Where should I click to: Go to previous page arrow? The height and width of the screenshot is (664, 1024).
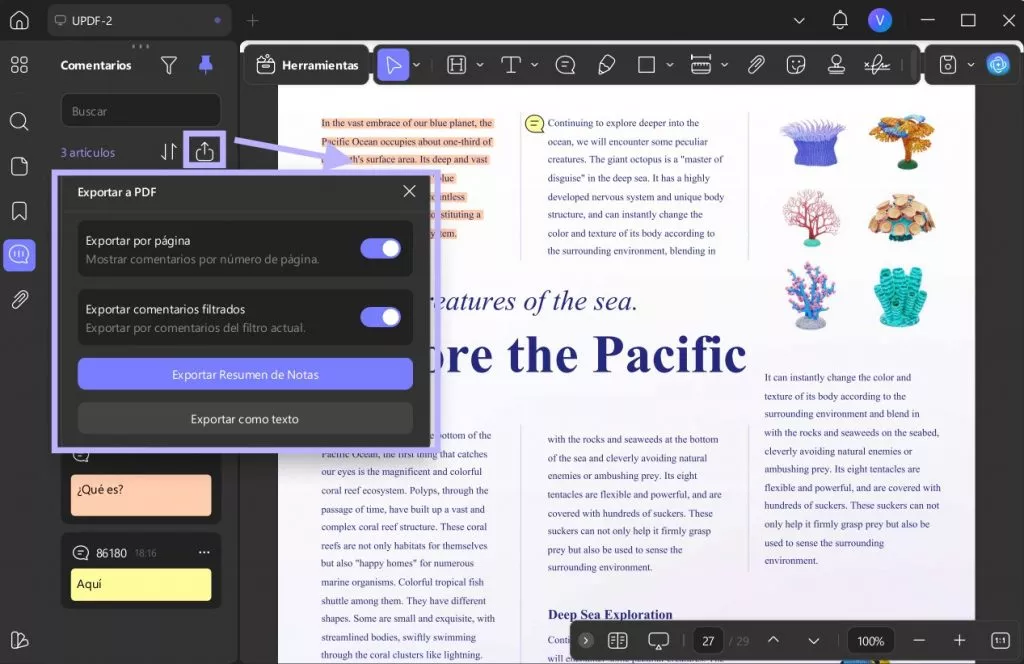(773, 640)
